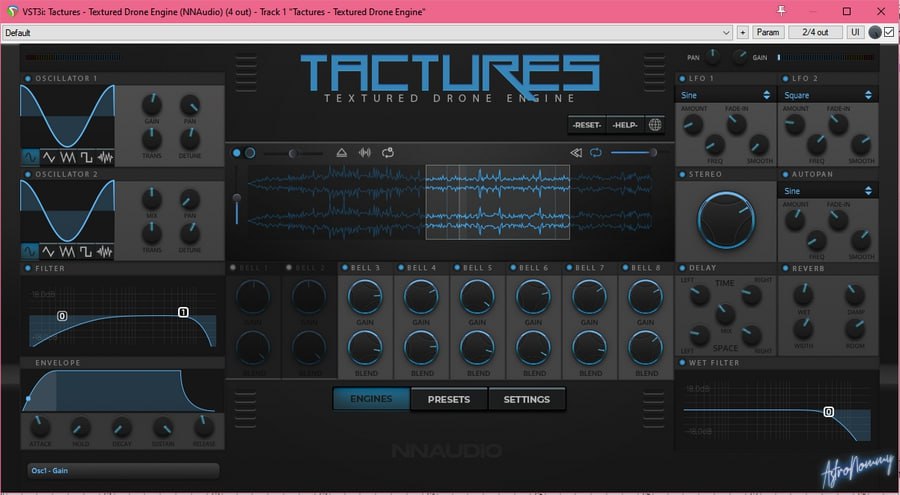
Task: Select sawtooth waveform for Oscillator 1
Action: click(68, 157)
